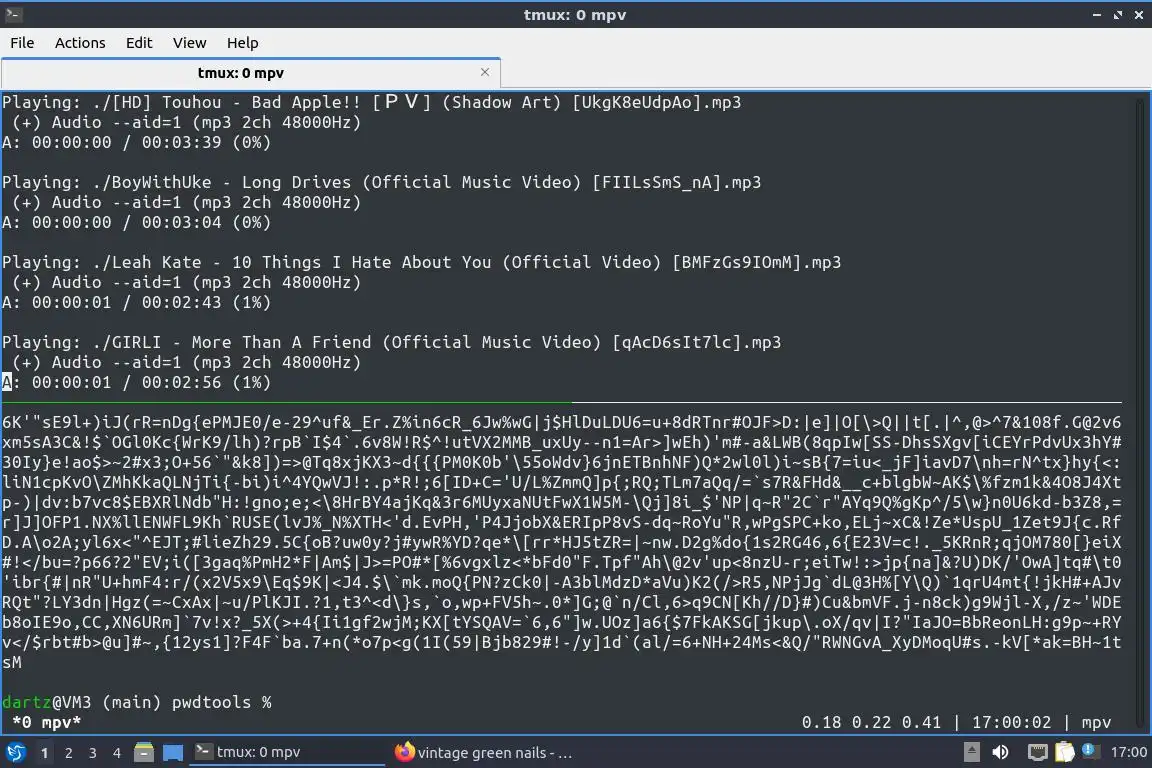The height and width of the screenshot is (768, 1152).
Task: Open the Edit menu
Action: point(139,43)
